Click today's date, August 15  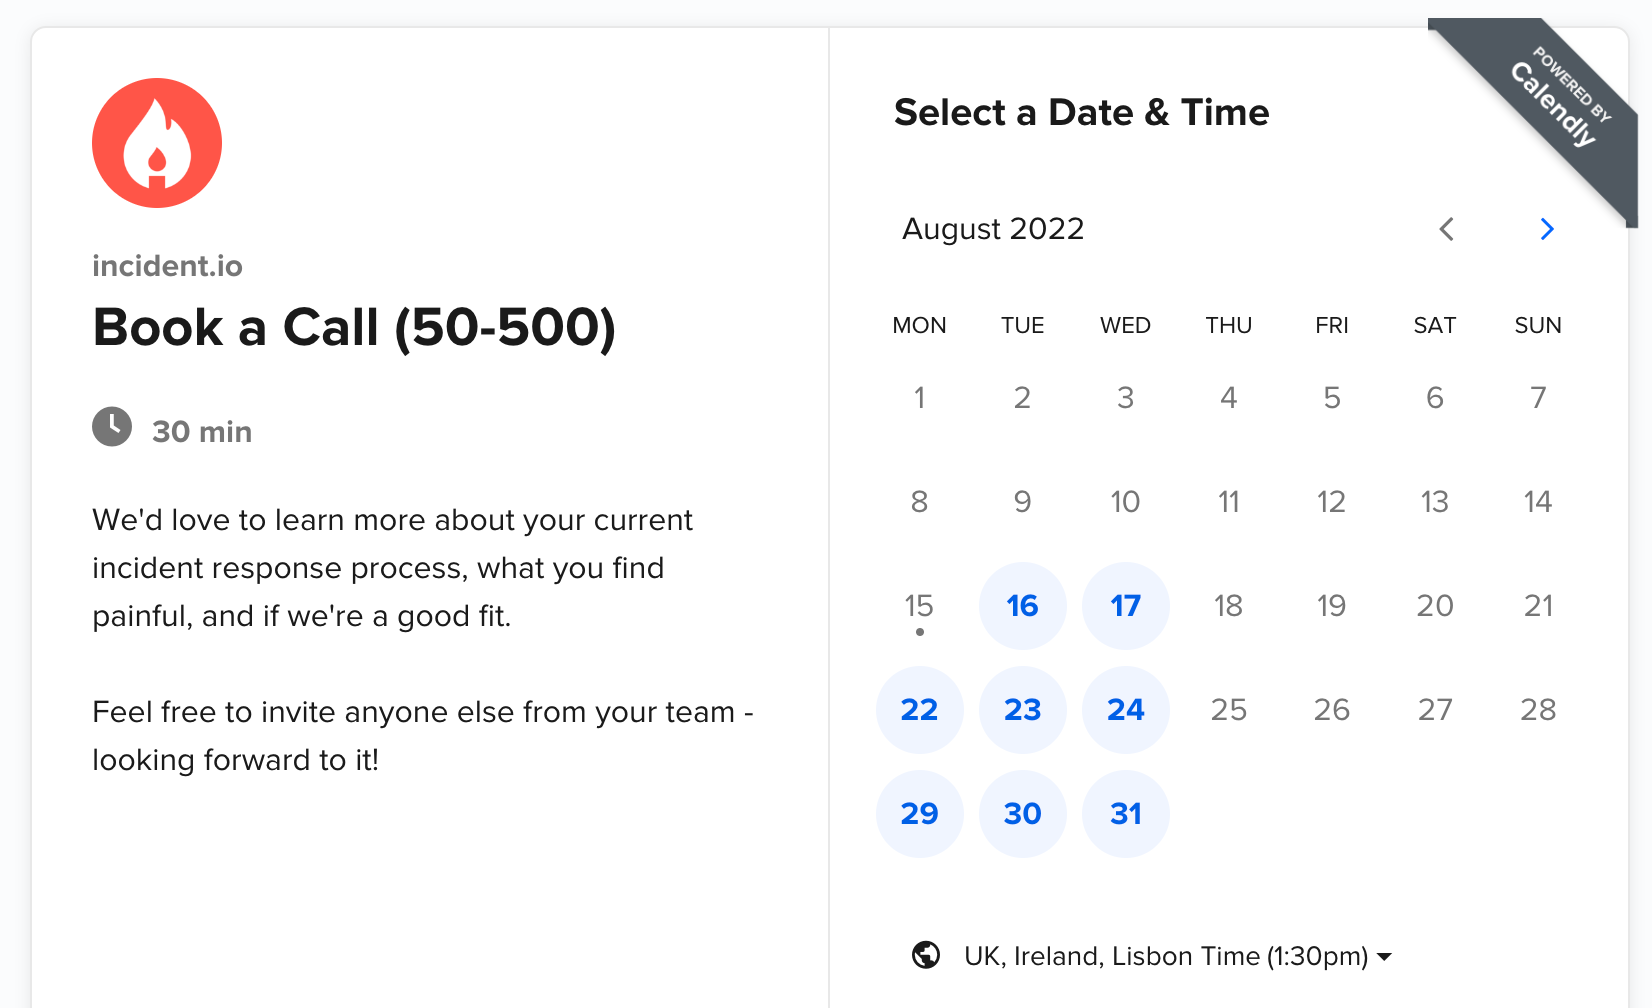919,605
